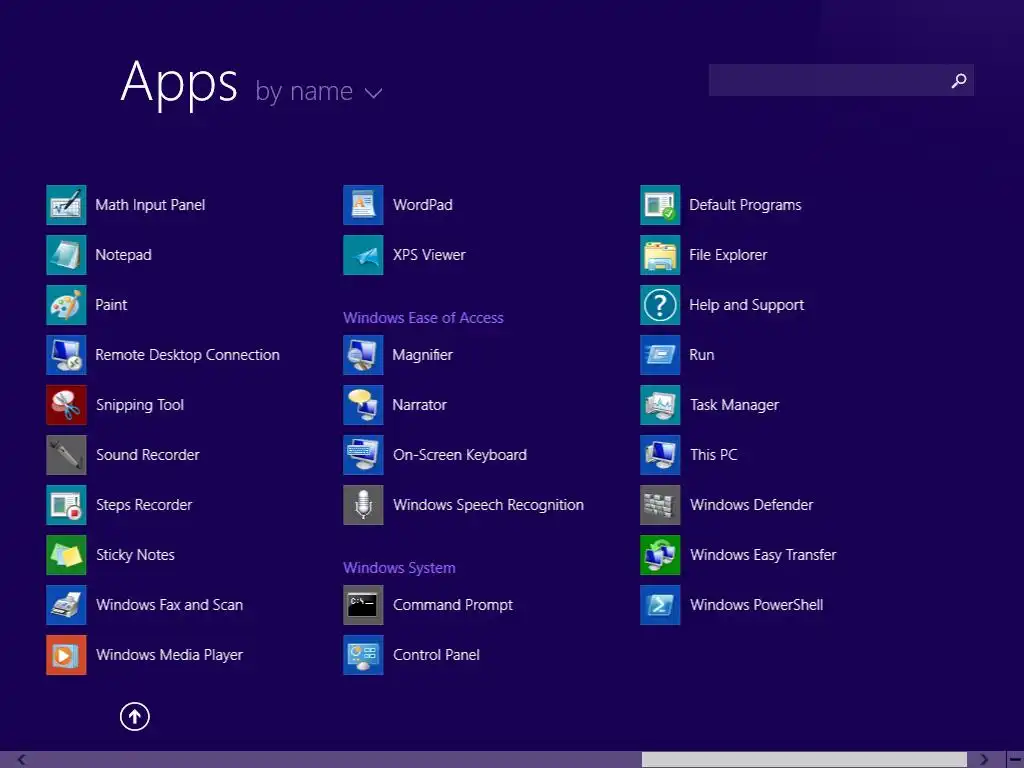Start Magnifier from its icon
This screenshot has height=768, width=1024.
[363, 355]
